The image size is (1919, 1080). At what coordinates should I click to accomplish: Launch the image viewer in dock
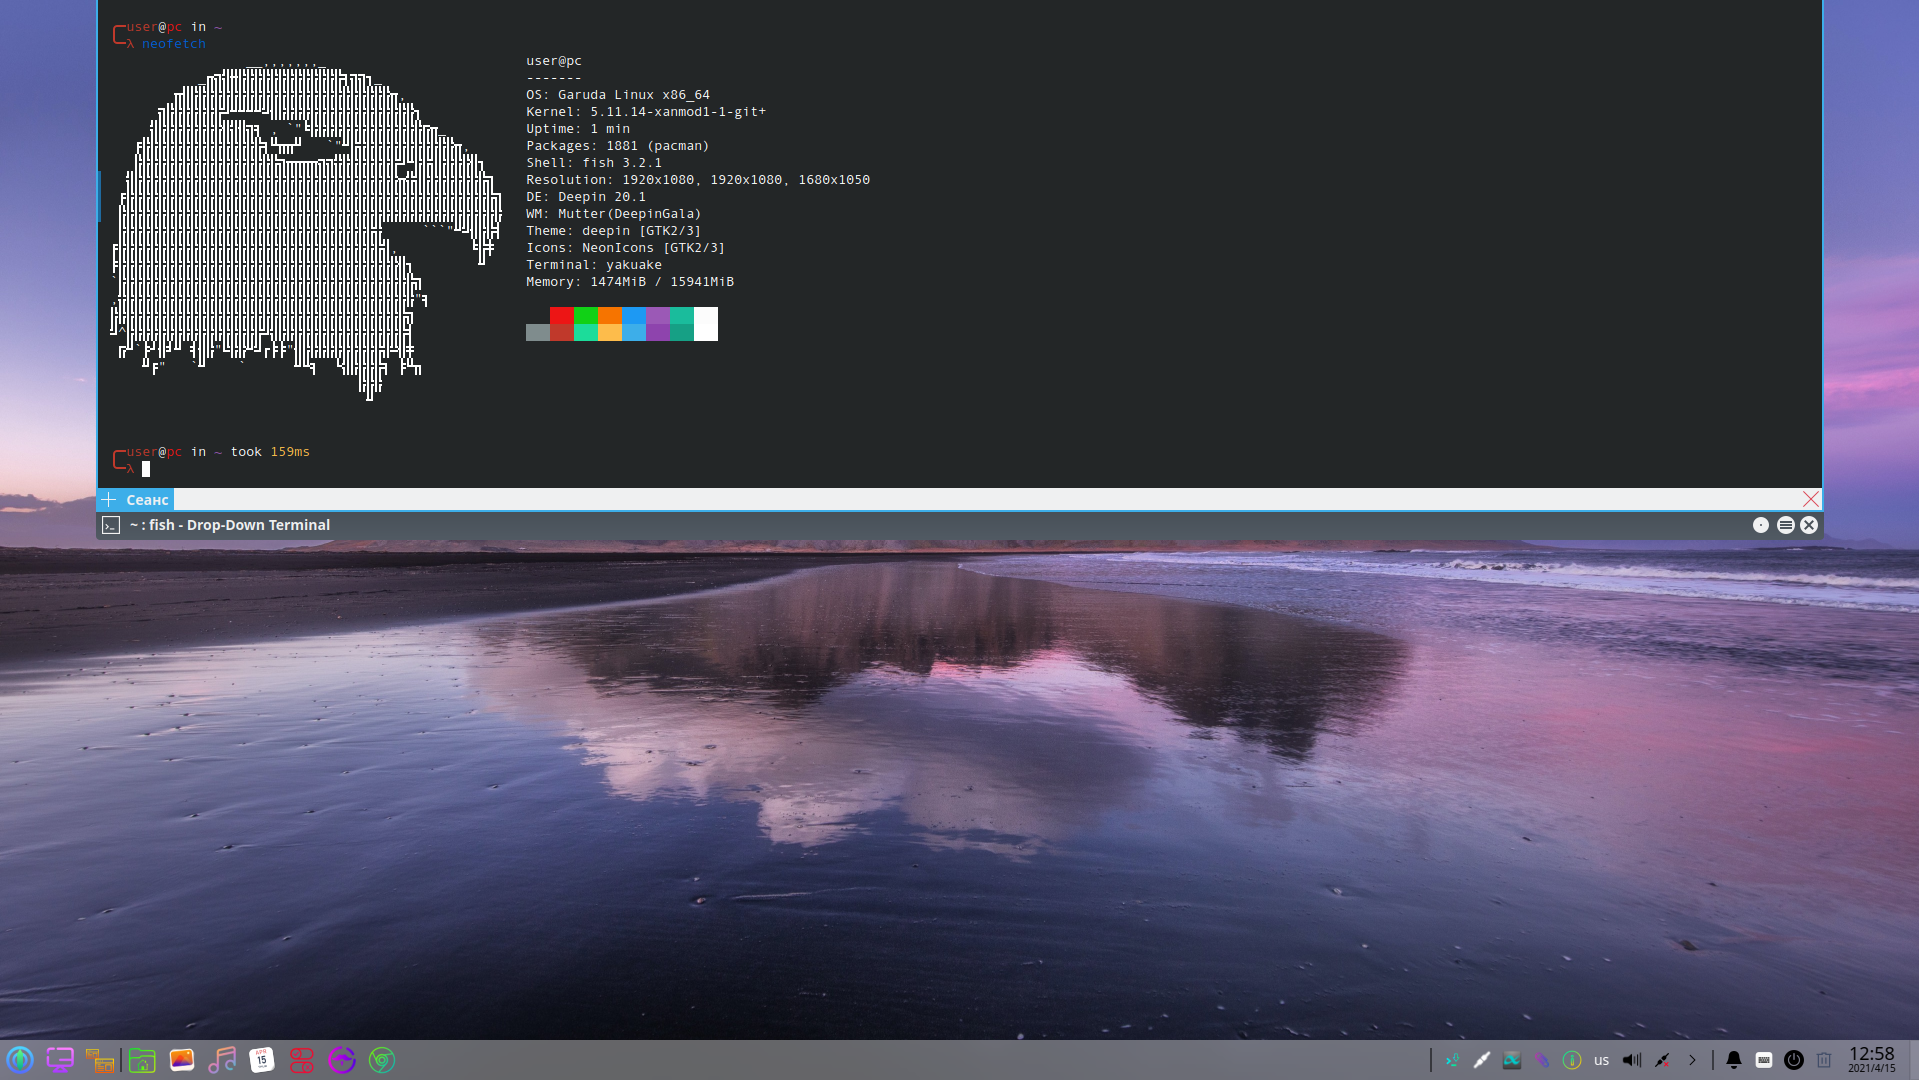[182, 1060]
